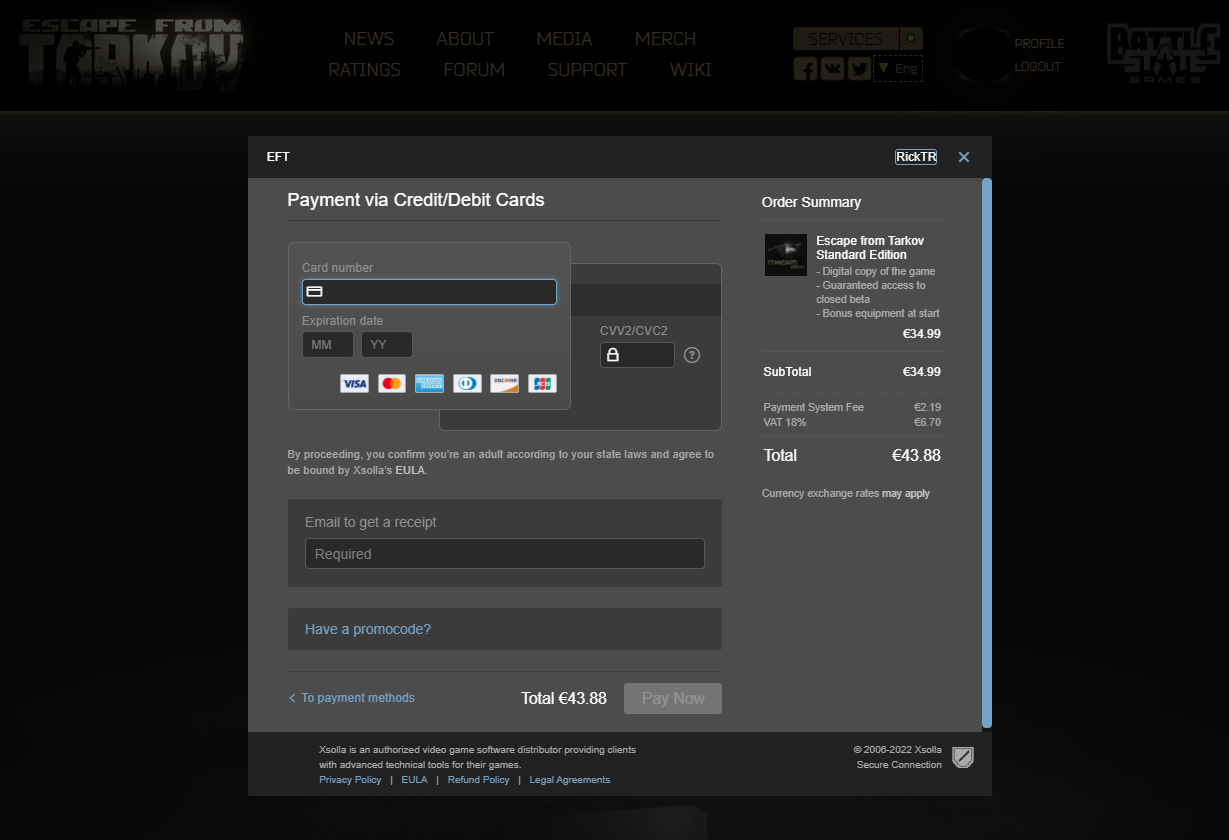Click the email receipt input field
1229x840 pixels.
(504, 554)
